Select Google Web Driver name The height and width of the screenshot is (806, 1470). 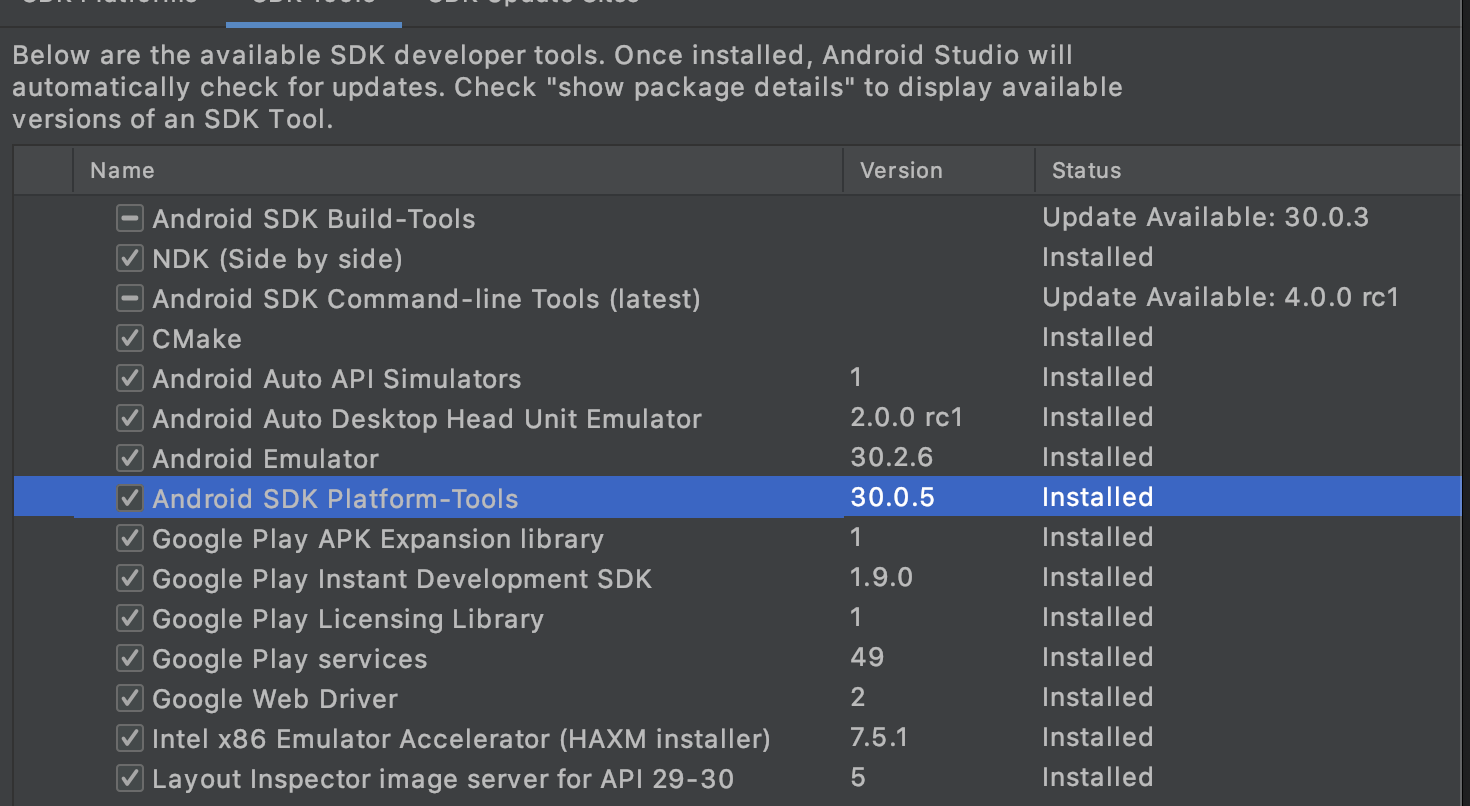(275, 699)
